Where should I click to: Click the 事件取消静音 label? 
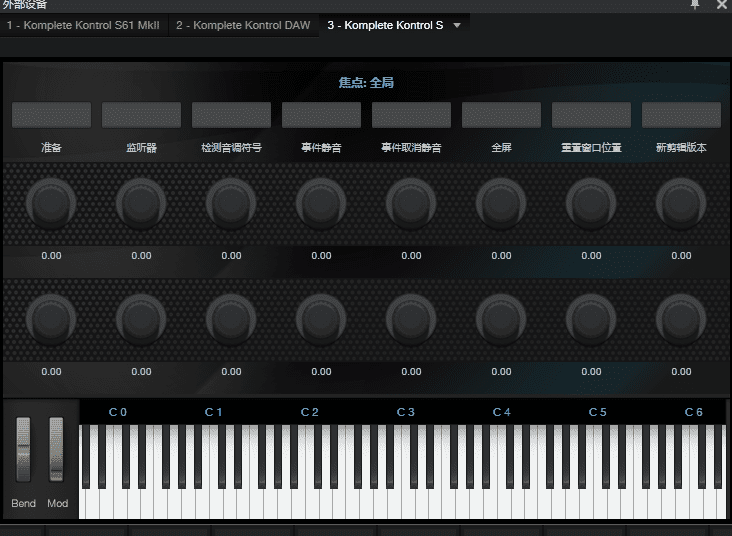(x=411, y=148)
